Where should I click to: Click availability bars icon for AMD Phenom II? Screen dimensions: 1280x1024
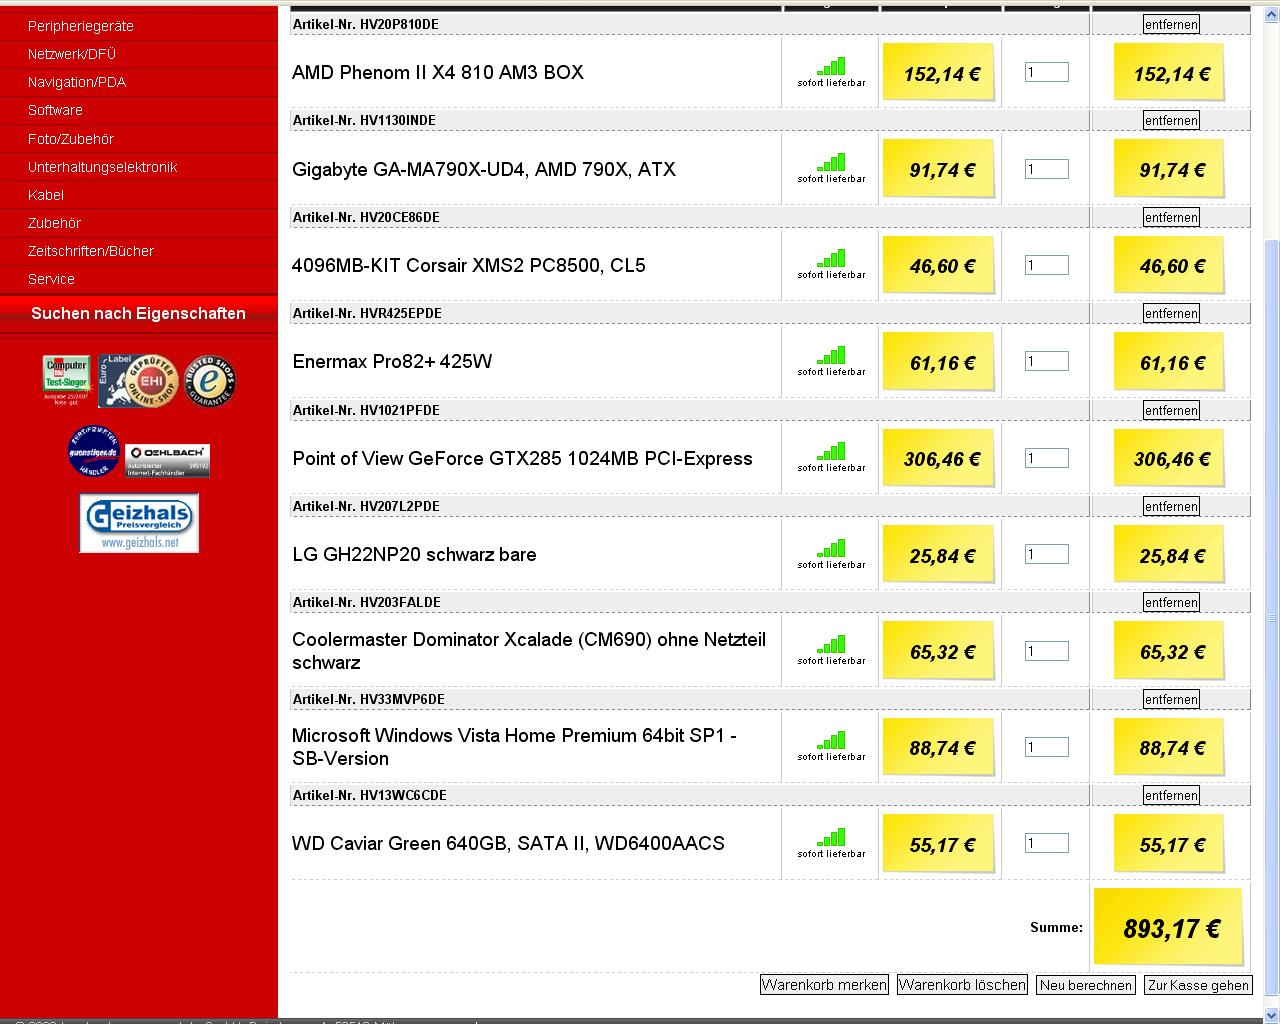point(831,66)
